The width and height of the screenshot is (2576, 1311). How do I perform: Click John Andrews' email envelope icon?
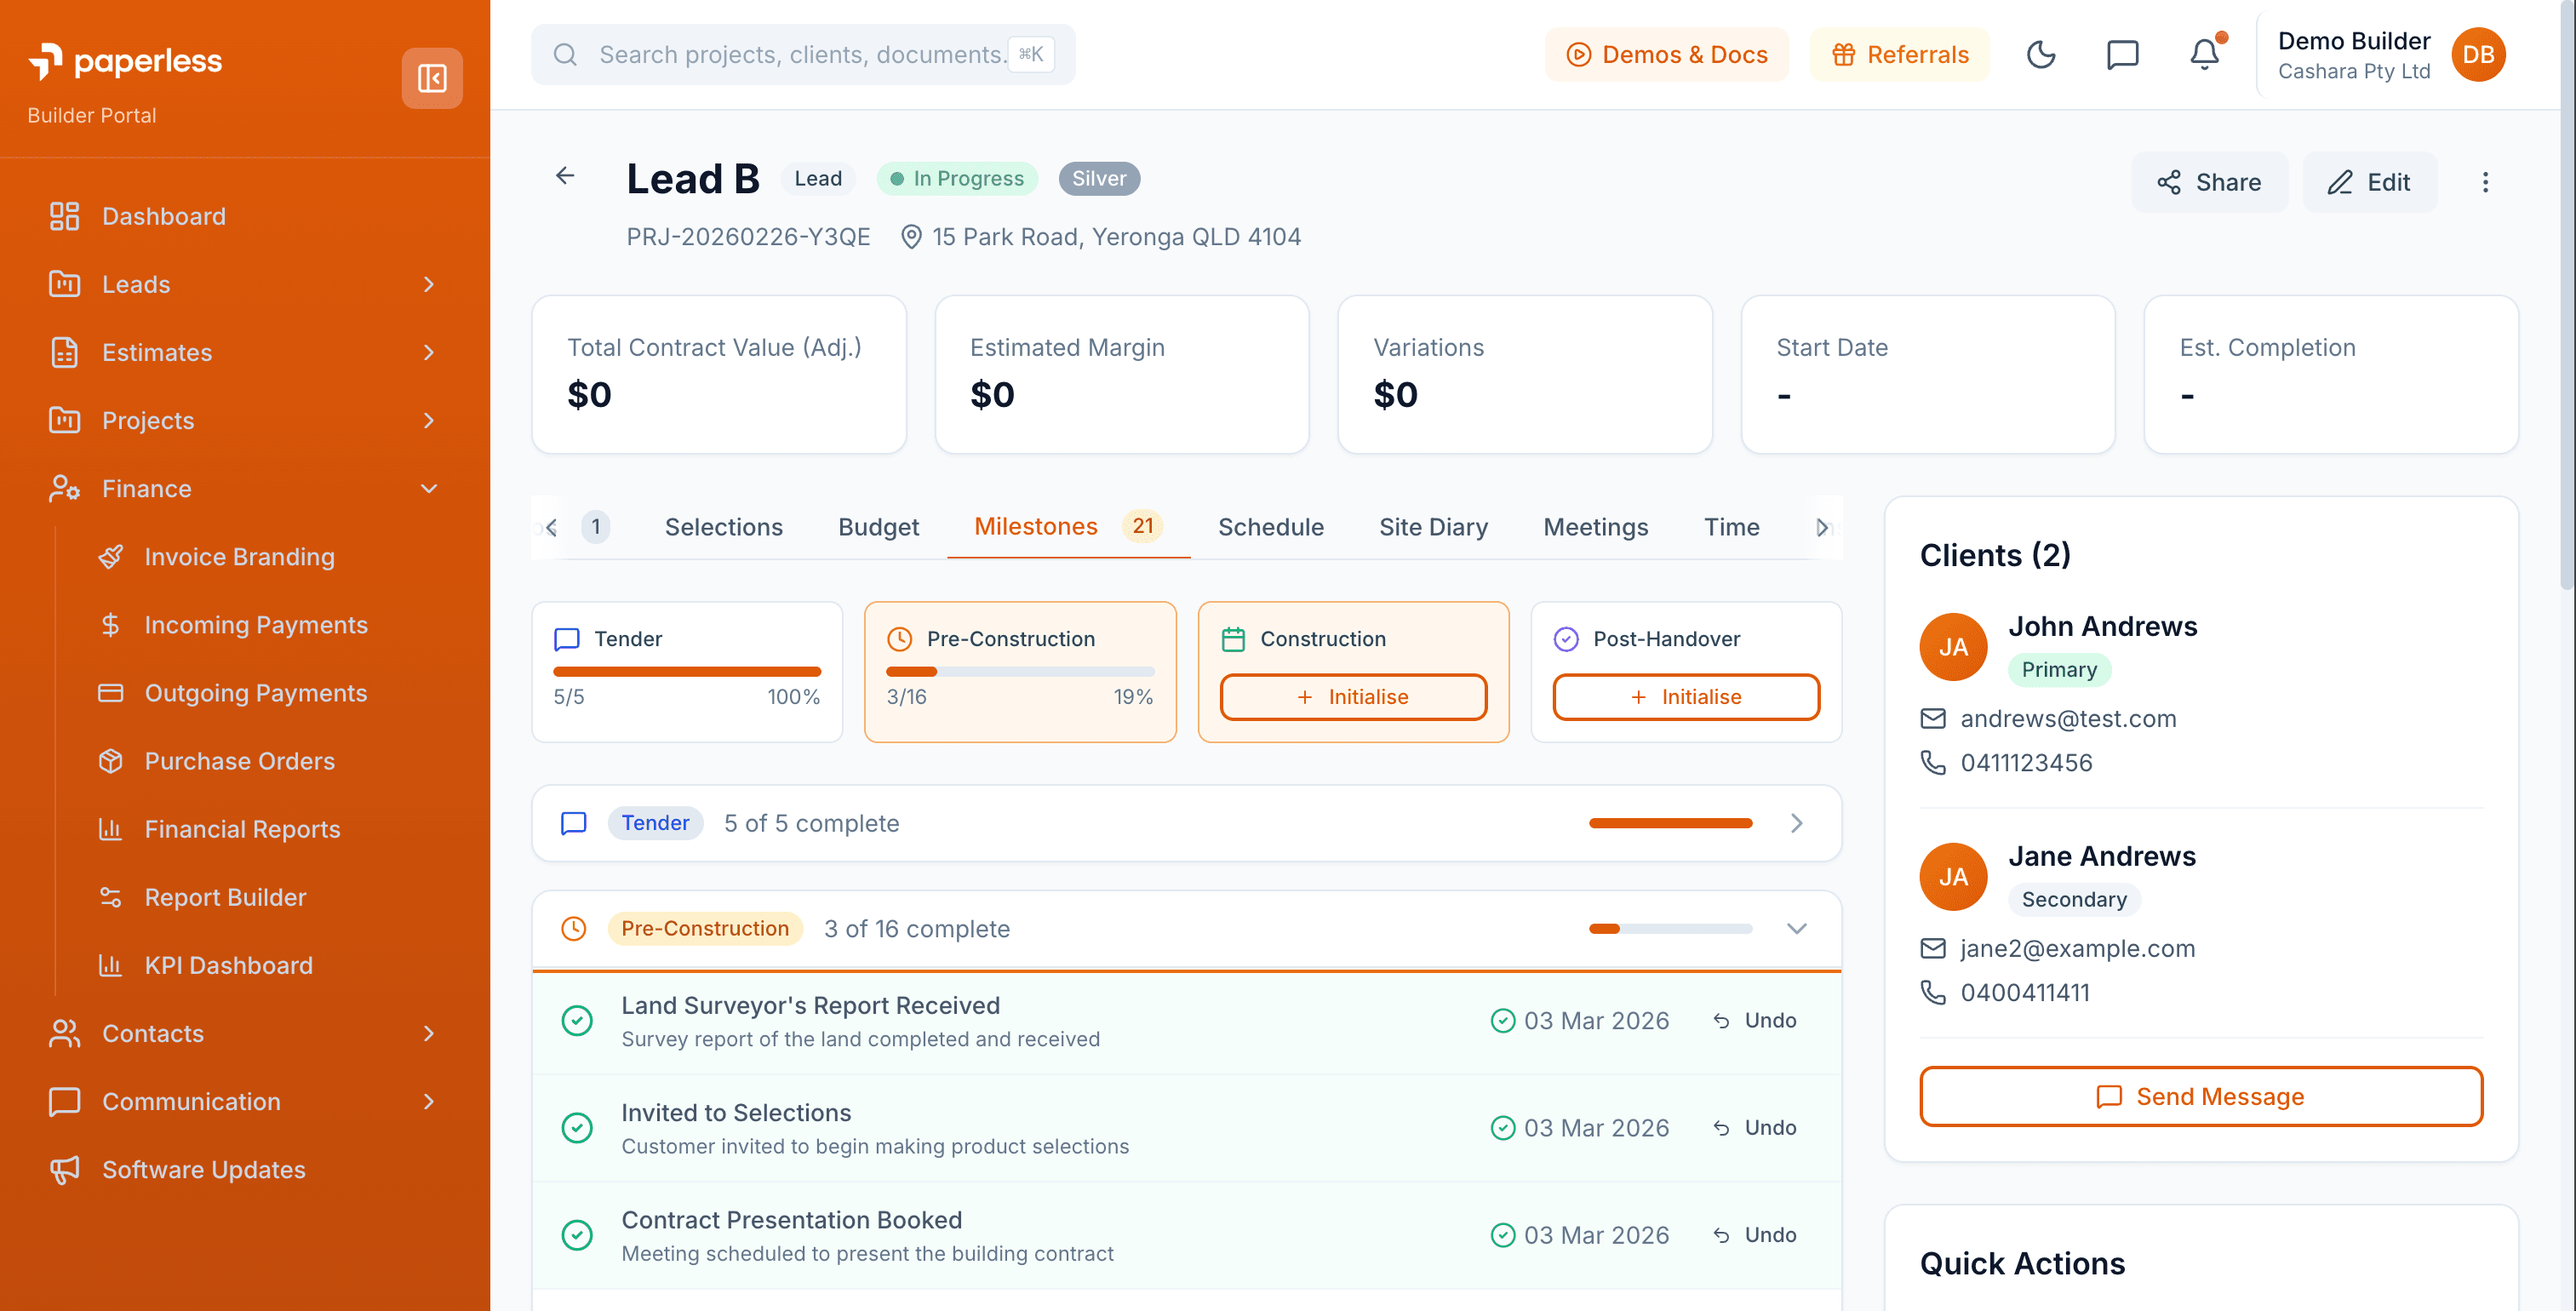click(x=1933, y=719)
